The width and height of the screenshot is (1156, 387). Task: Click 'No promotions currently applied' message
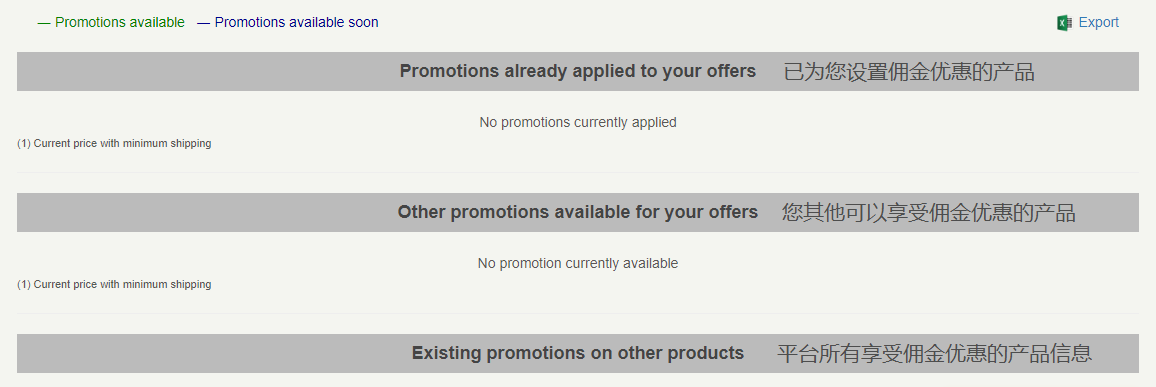pyautogui.click(x=578, y=122)
